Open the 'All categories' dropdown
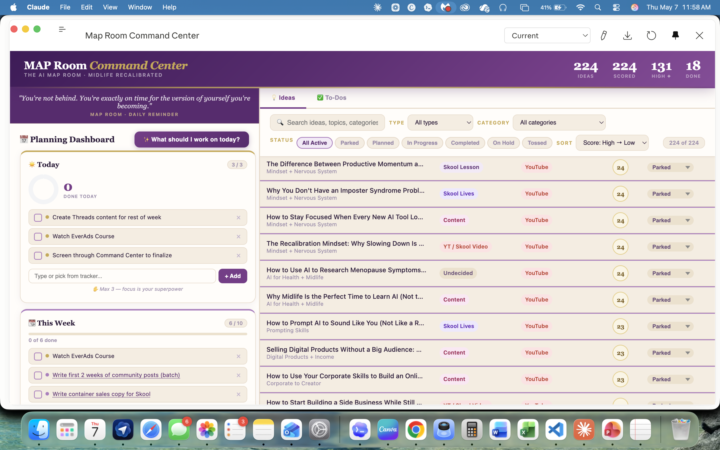 click(x=559, y=123)
